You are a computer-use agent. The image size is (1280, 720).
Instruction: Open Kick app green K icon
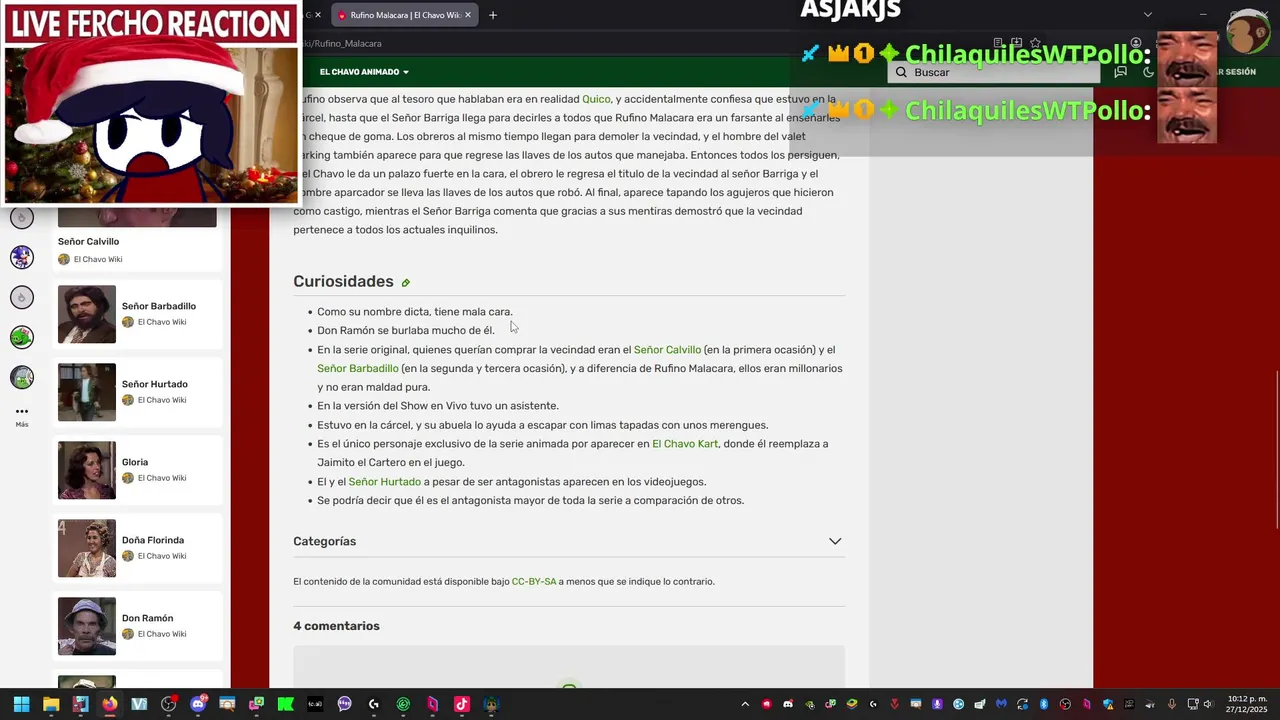point(286,704)
